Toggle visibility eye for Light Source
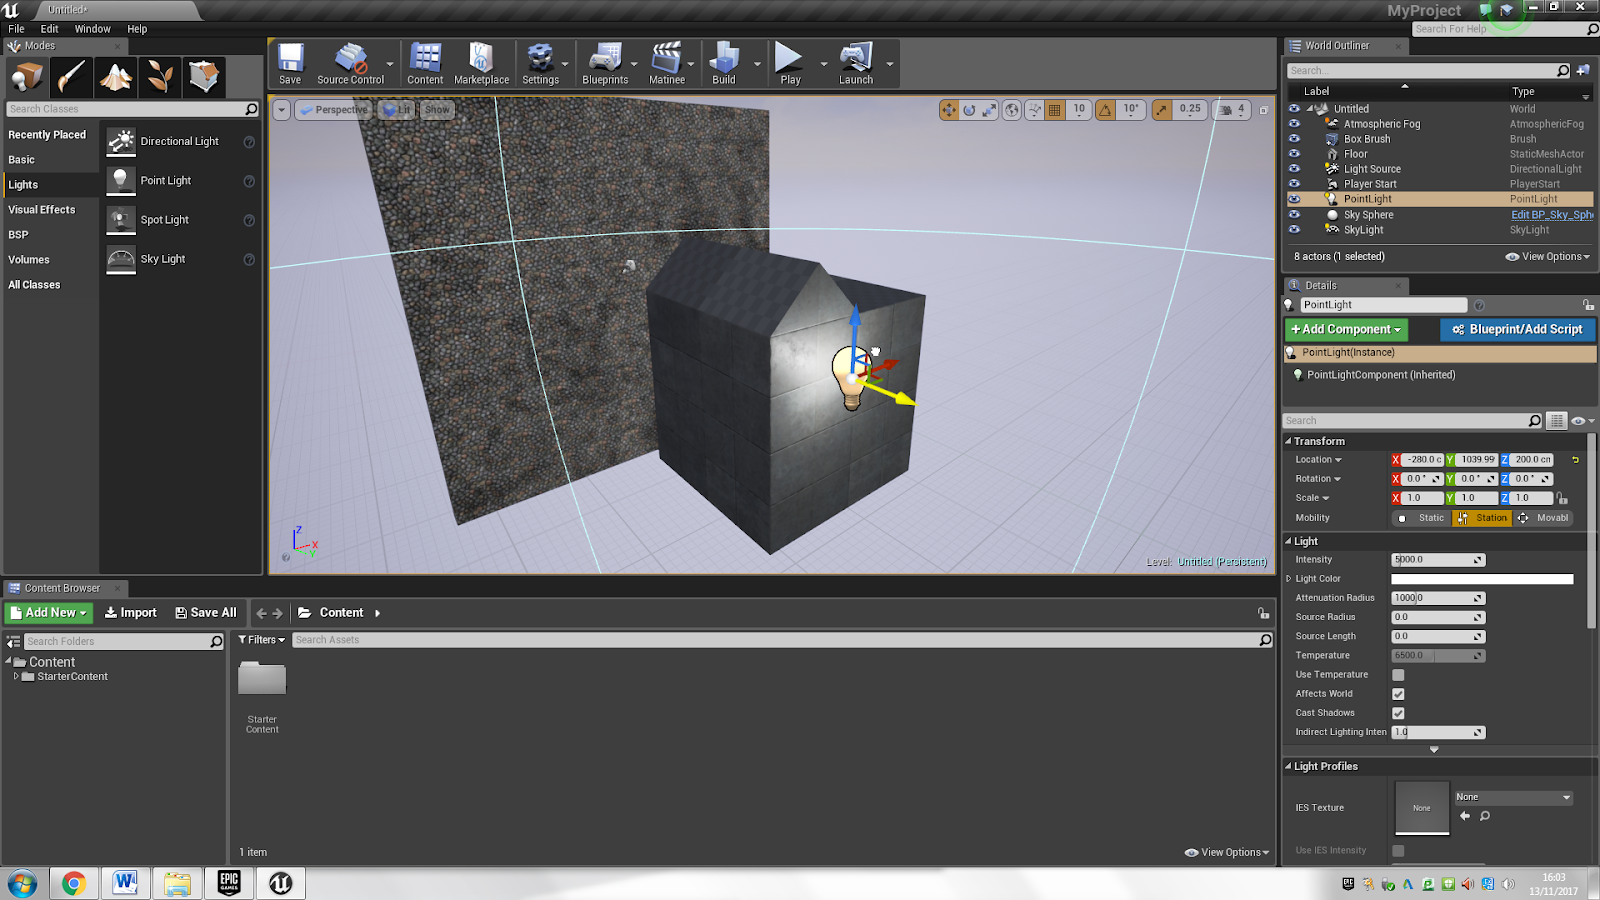This screenshot has height=900, width=1600. click(x=1294, y=169)
